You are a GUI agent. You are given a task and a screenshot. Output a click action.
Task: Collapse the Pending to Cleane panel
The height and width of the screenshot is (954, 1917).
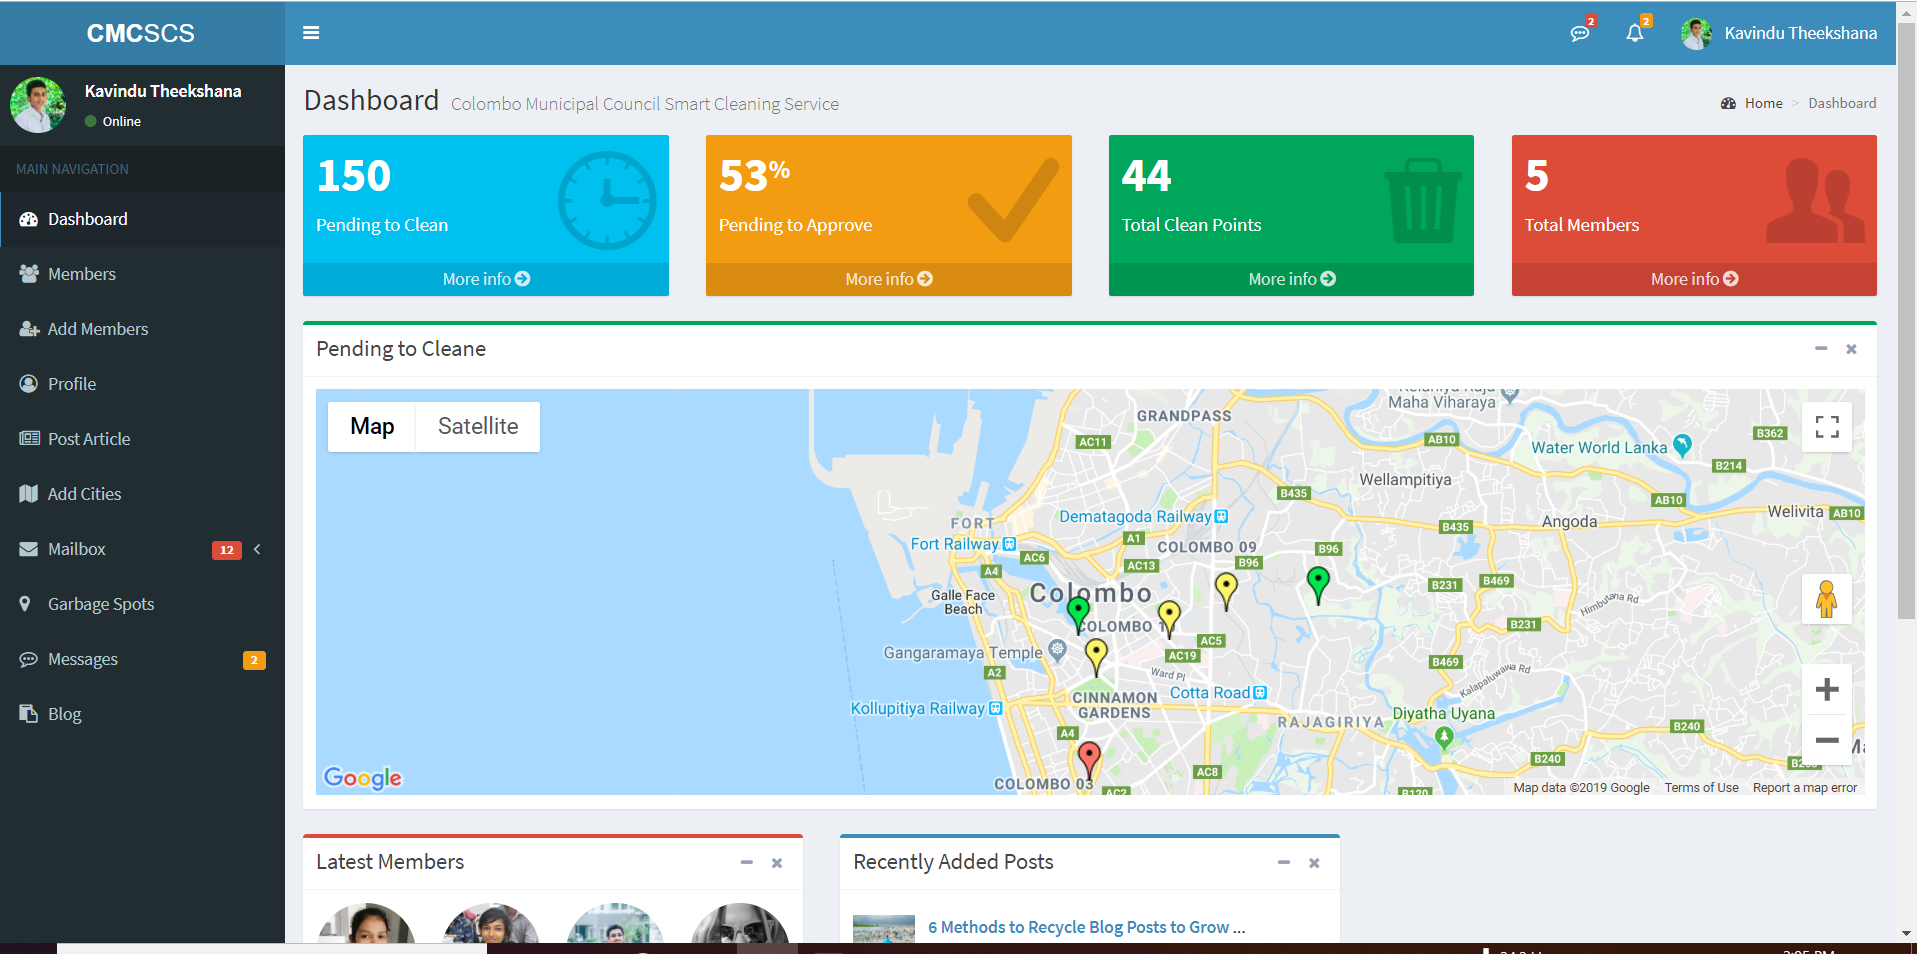point(1821,348)
